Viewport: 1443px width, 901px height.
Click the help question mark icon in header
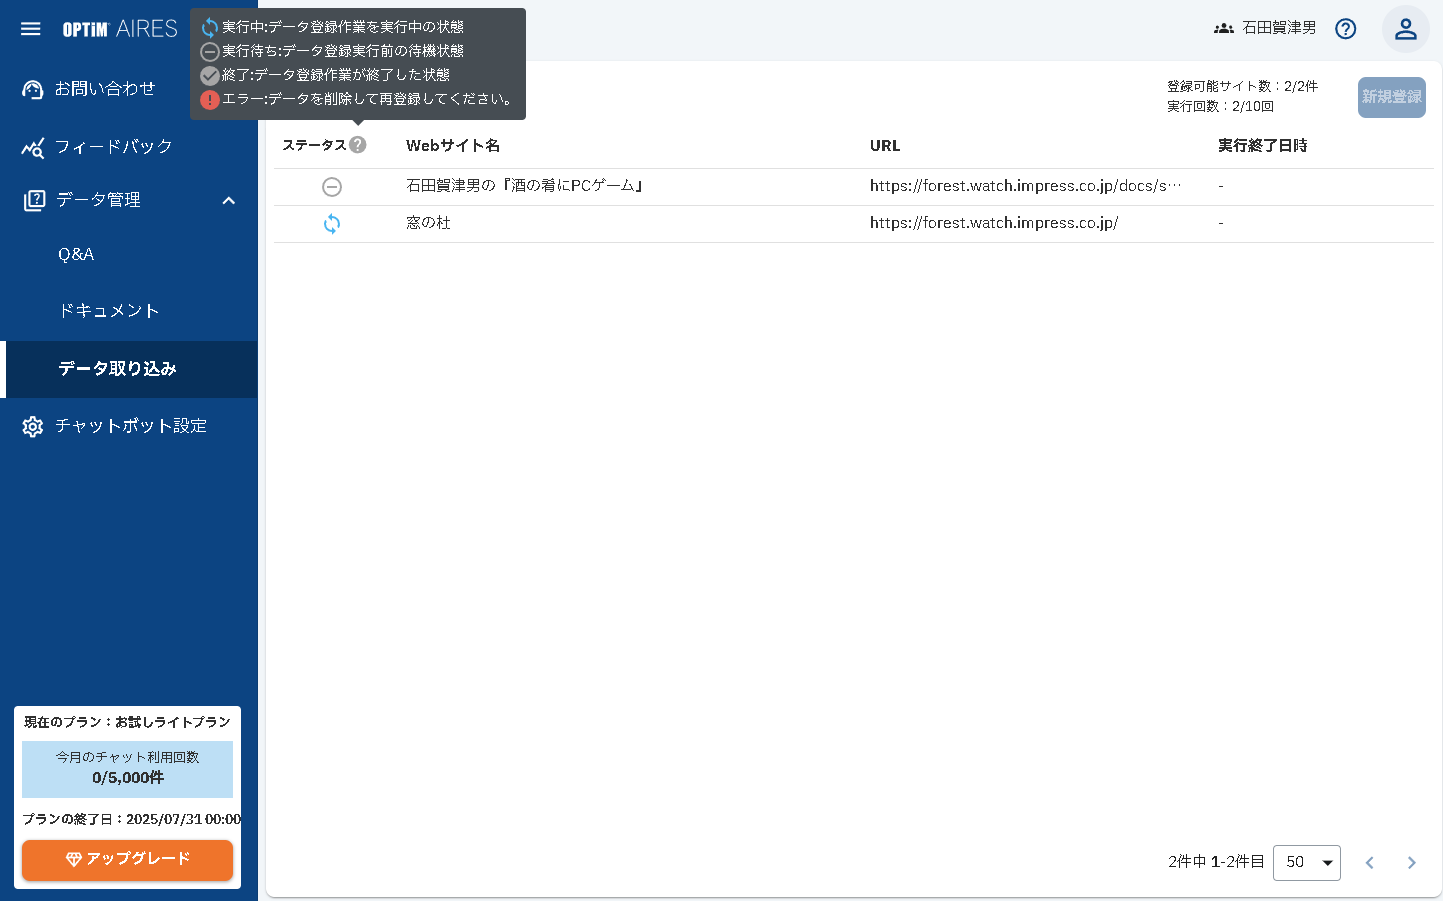point(1345,29)
